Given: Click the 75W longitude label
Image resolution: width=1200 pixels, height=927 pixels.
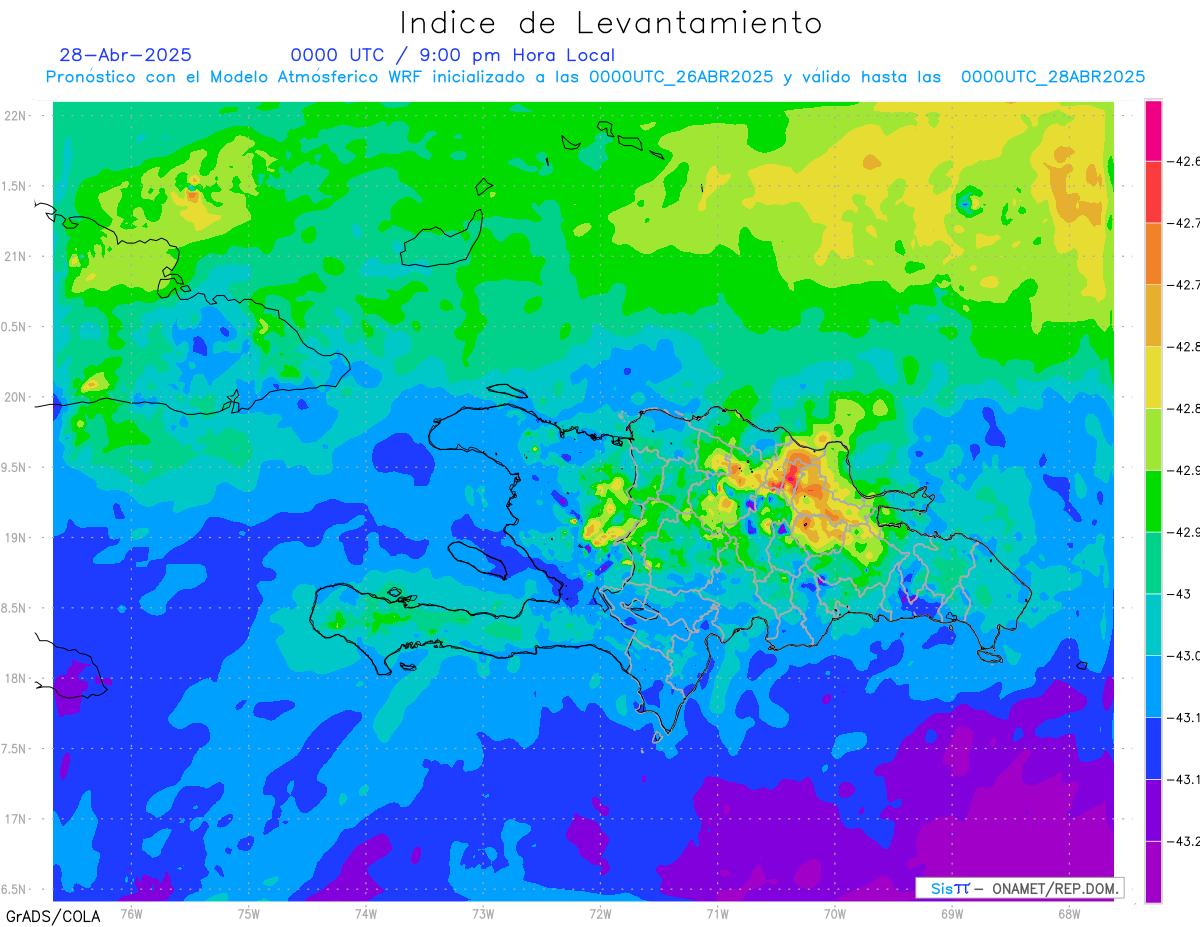Looking at the screenshot, I should pos(249,913).
